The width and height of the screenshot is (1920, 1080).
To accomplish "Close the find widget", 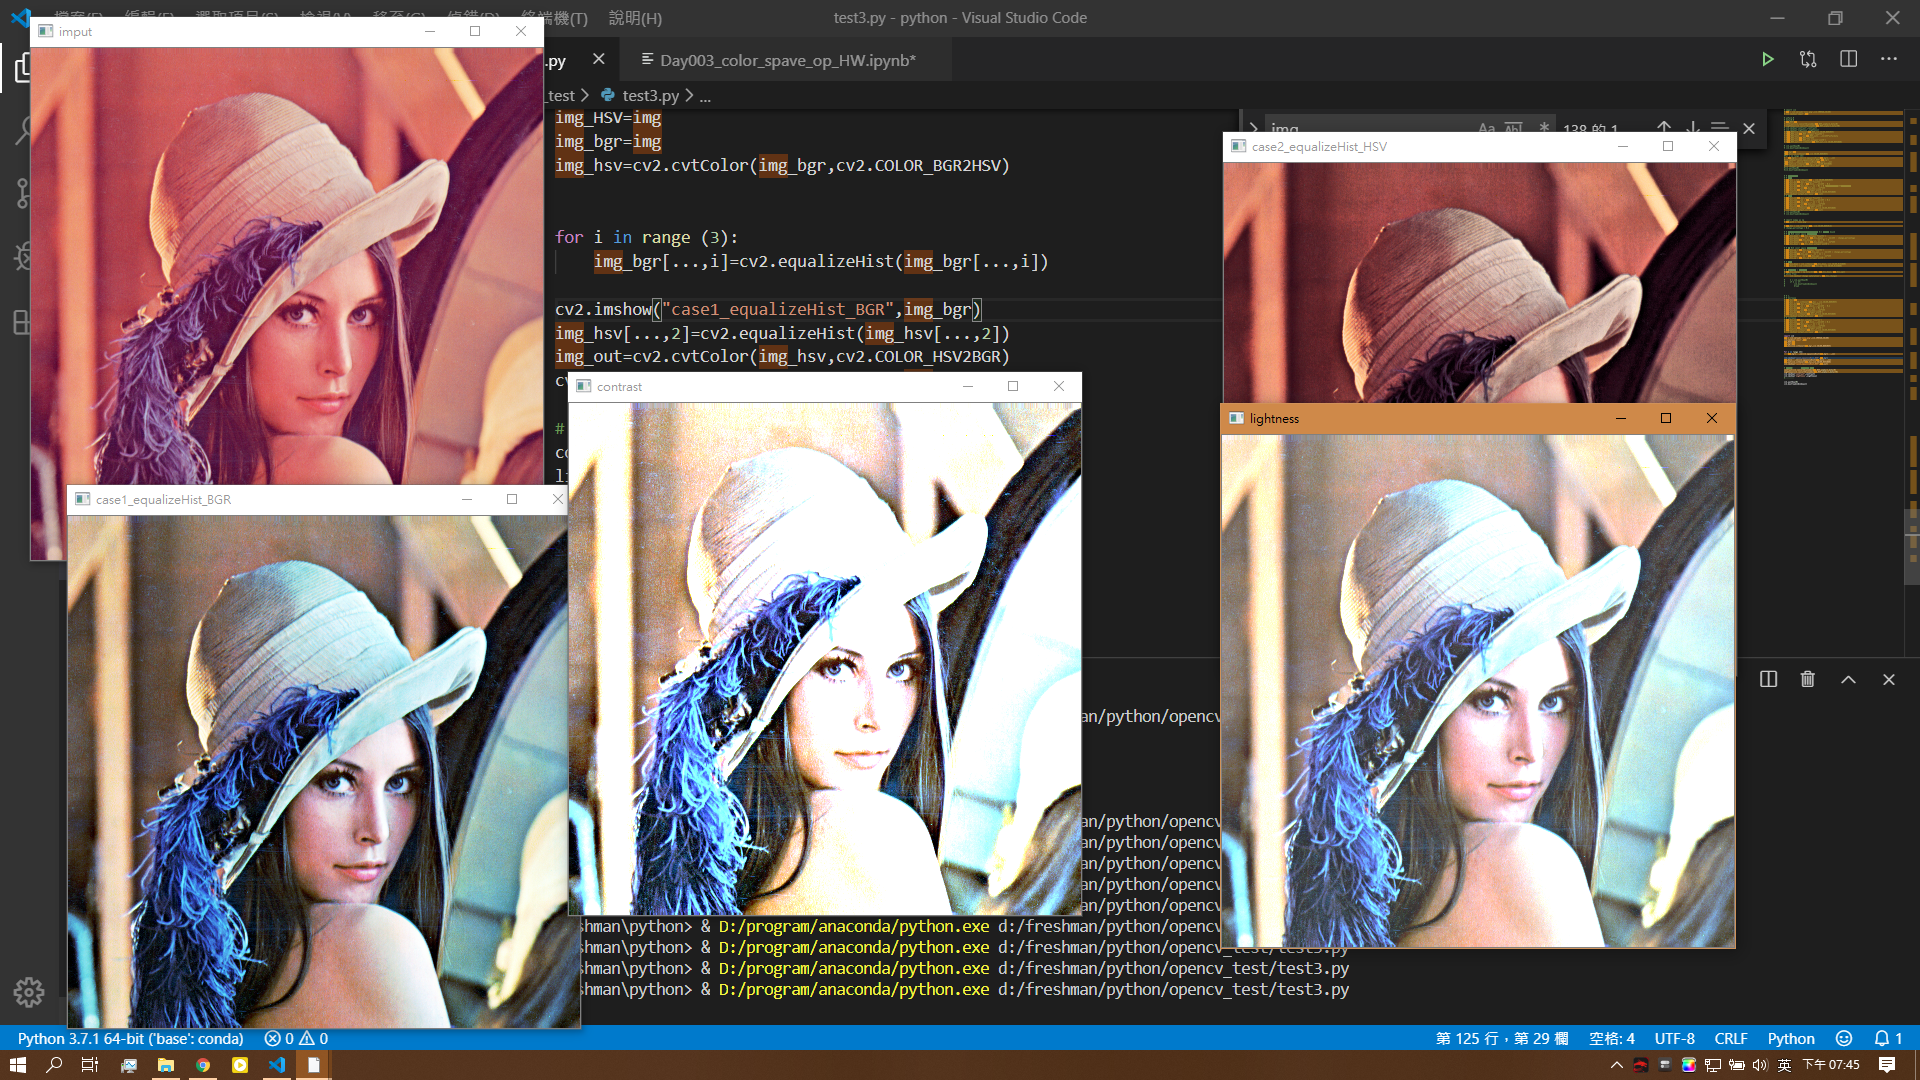I will pos(1749,128).
